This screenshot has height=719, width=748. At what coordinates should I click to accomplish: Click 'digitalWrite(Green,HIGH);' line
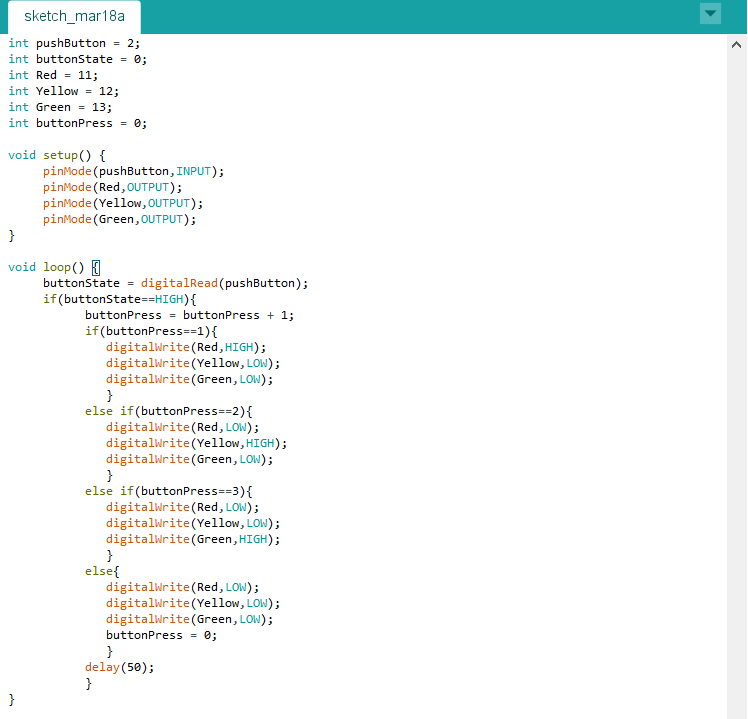[193, 539]
